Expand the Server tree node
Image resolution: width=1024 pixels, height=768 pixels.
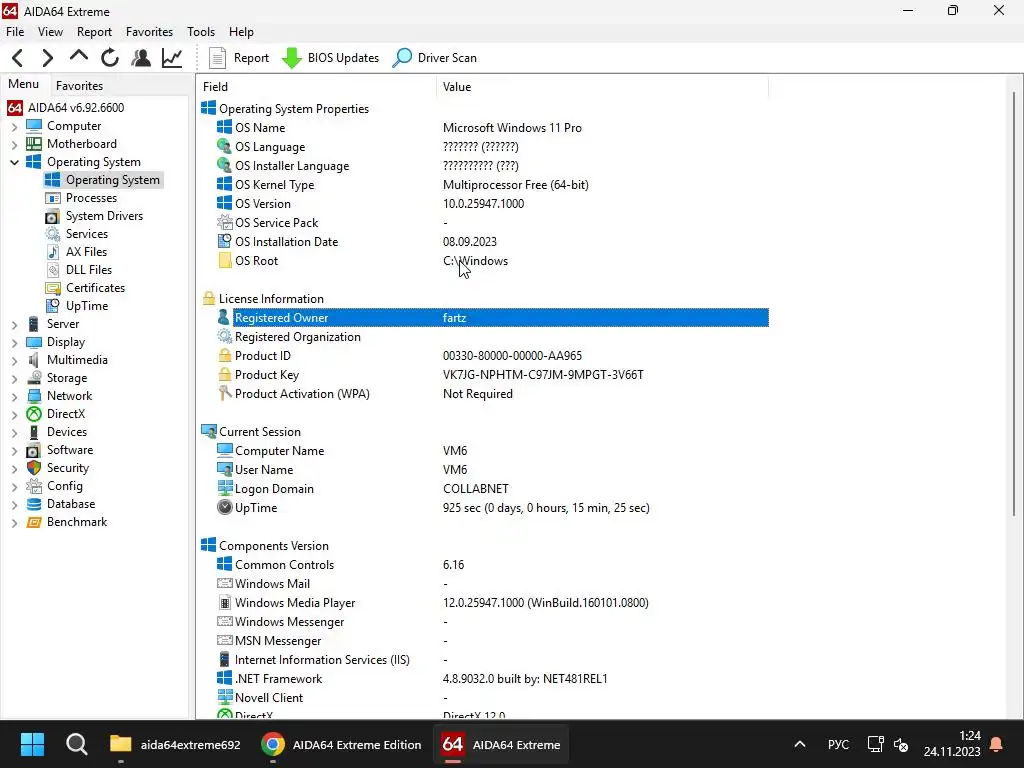tap(14, 324)
